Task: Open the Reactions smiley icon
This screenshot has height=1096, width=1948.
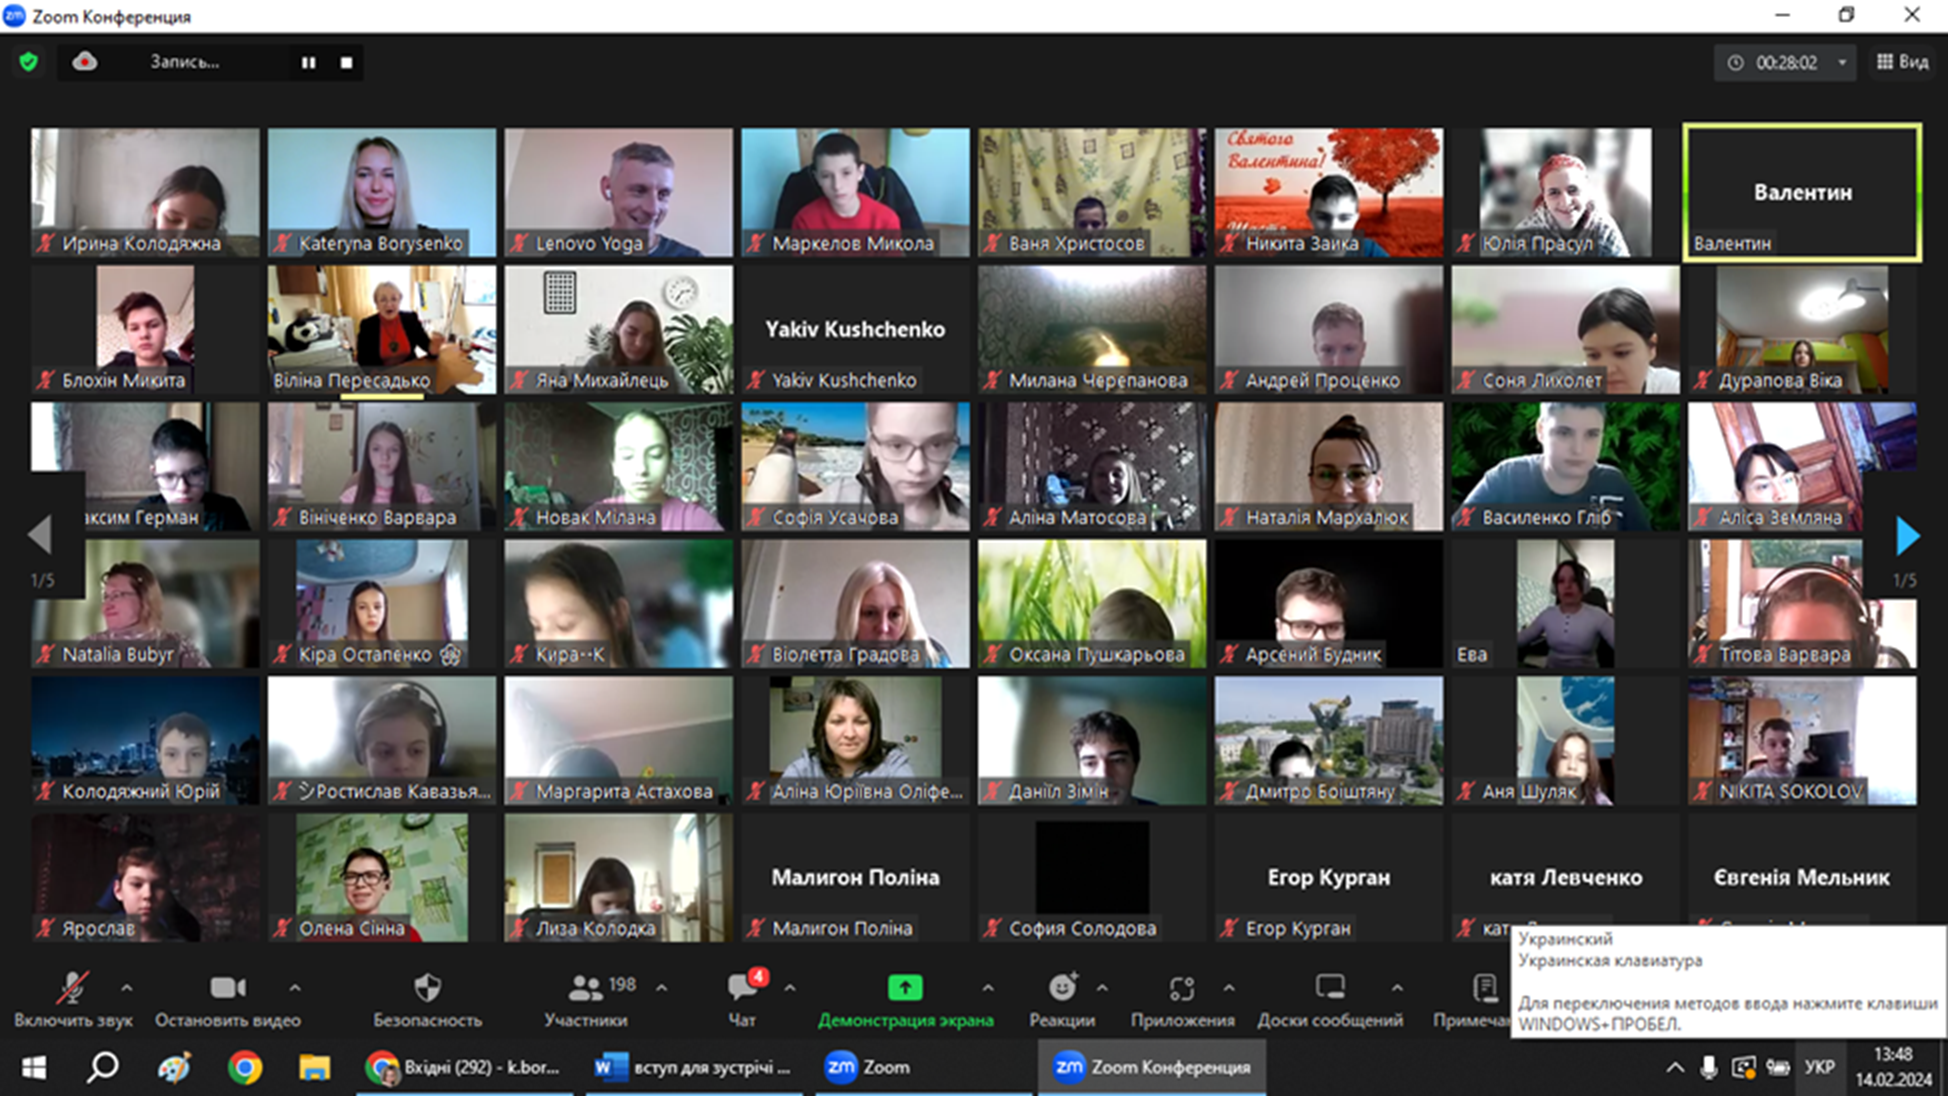Action: pyautogui.click(x=1062, y=988)
